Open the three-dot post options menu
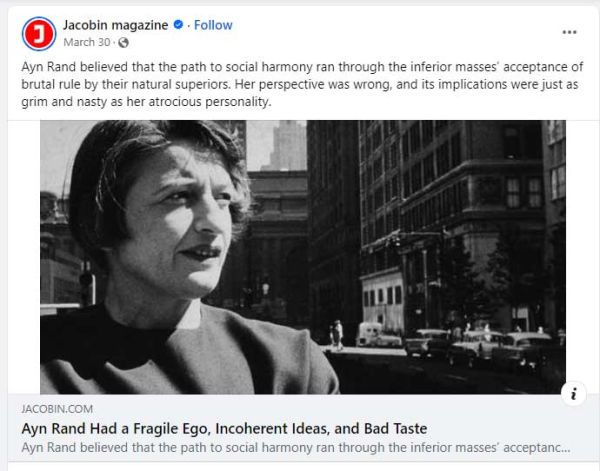The image size is (600, 471). [569, 32]
